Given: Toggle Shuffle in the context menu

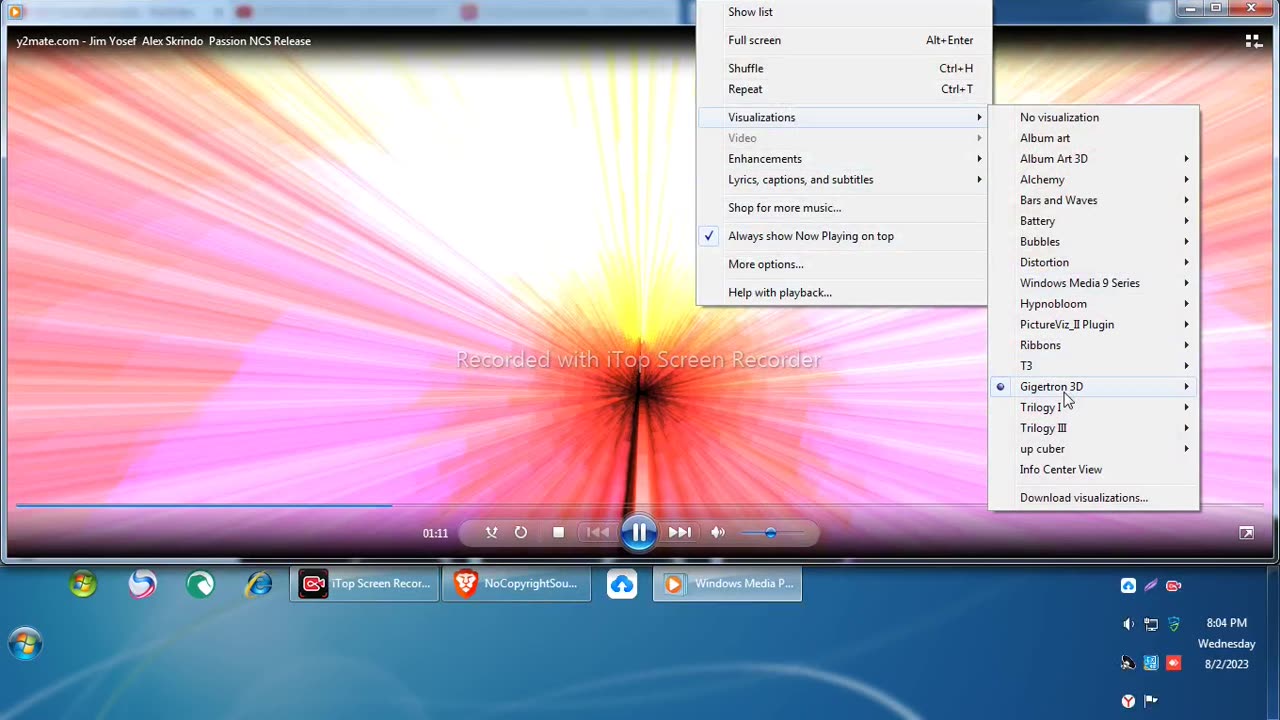Looking at the screenshot, I should (x=842, y=68).
